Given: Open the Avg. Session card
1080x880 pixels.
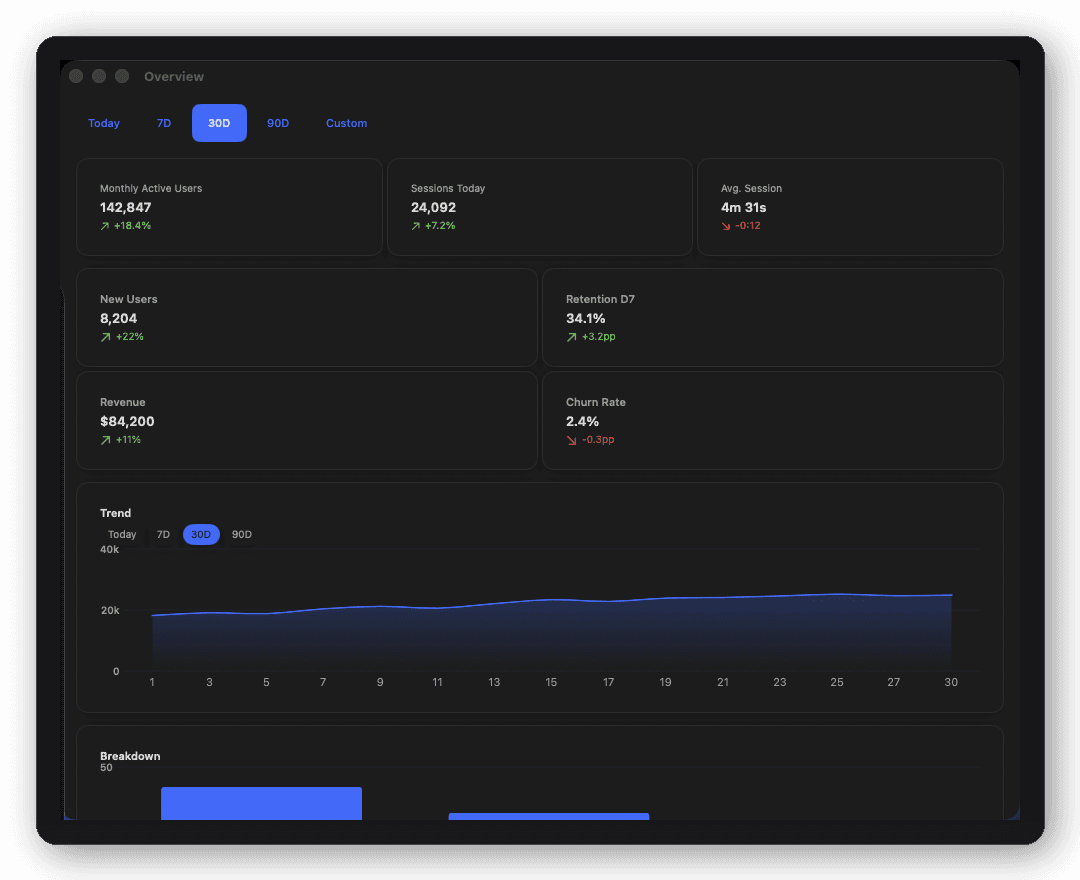Looking at the screenshot, I should tap(850, 207).
